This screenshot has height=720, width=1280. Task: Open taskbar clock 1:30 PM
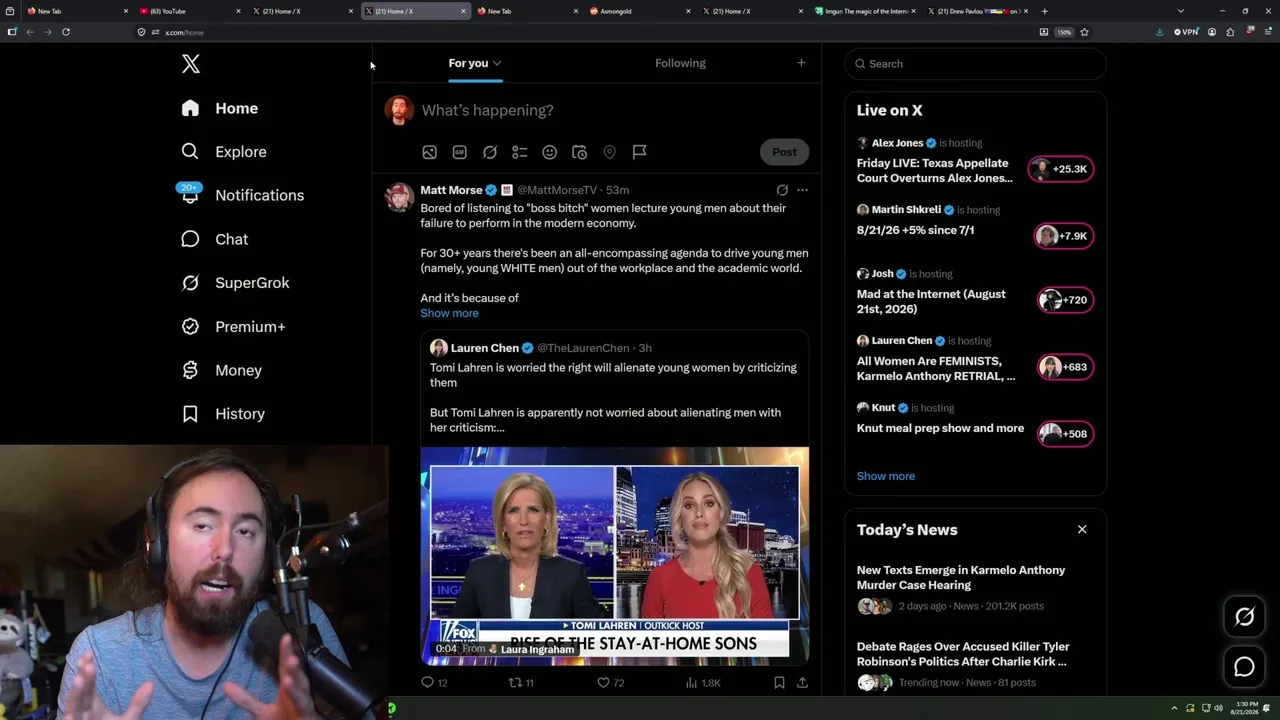click(1245, 708)
